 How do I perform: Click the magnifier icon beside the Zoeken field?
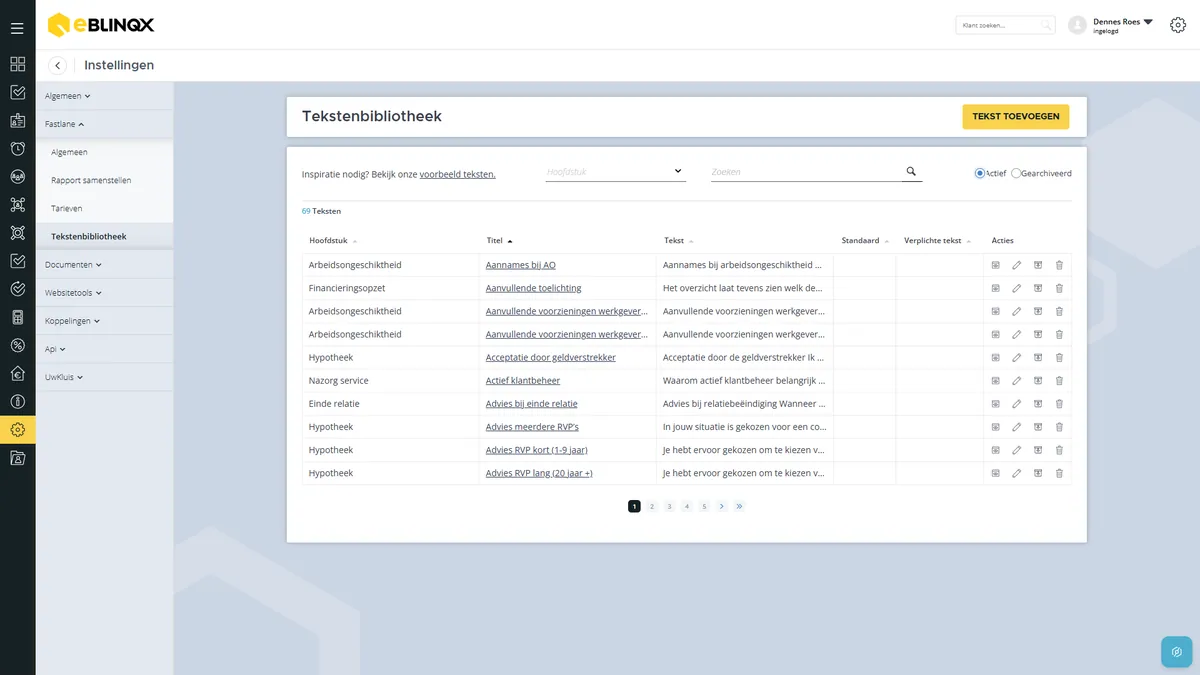(911, 172)
